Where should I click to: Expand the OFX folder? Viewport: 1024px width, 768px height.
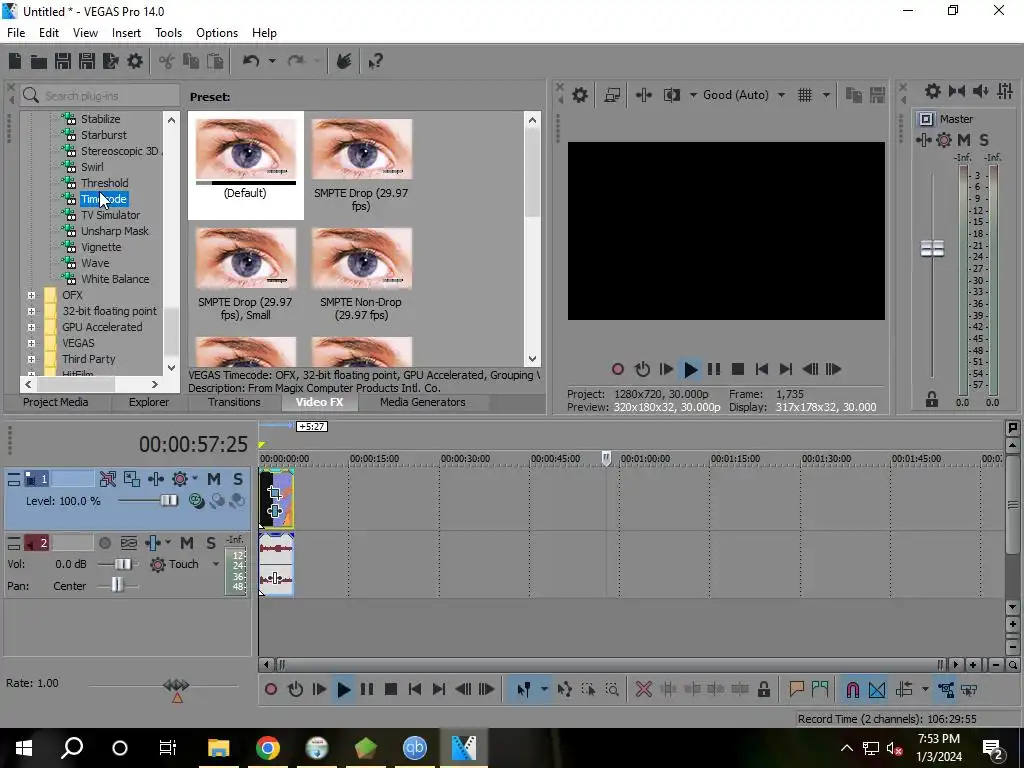point(31,295)
